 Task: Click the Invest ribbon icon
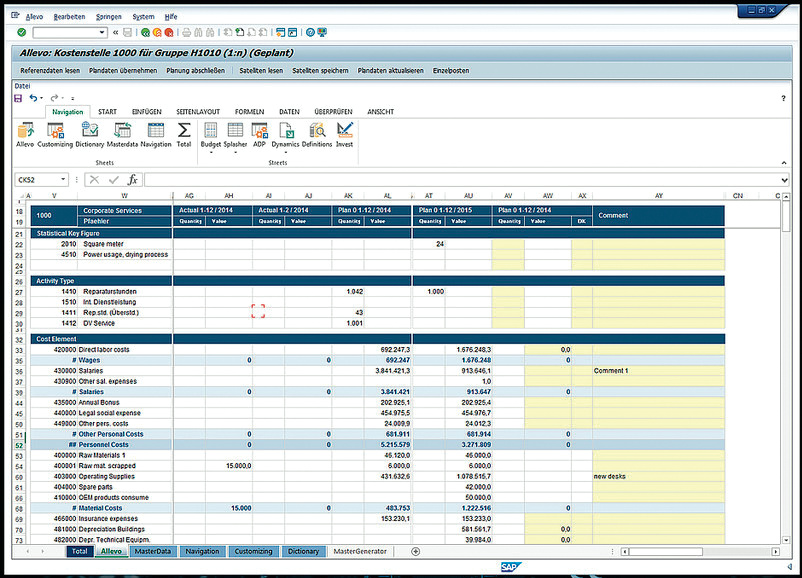point(344,131)
